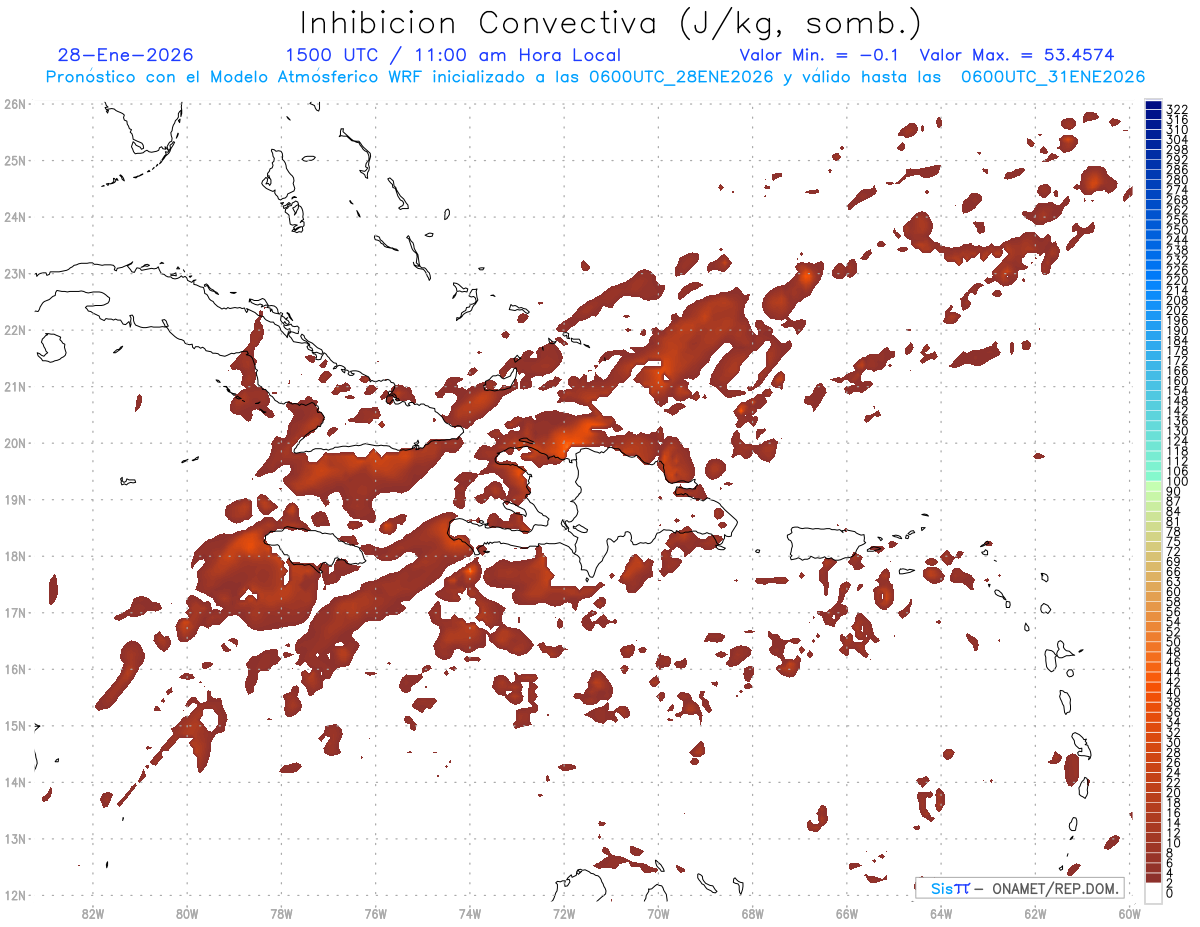Viewport: 1200px width, 927px height.
Task: Click the colorbar value label "40"
Action: coord(1174,692)
